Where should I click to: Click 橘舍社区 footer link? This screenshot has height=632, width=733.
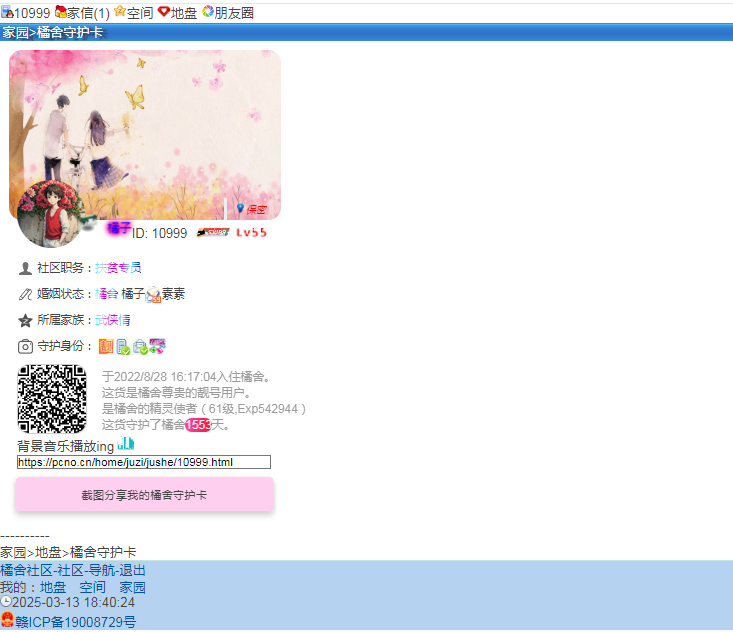pyautogui.click(x=27, y=570)
